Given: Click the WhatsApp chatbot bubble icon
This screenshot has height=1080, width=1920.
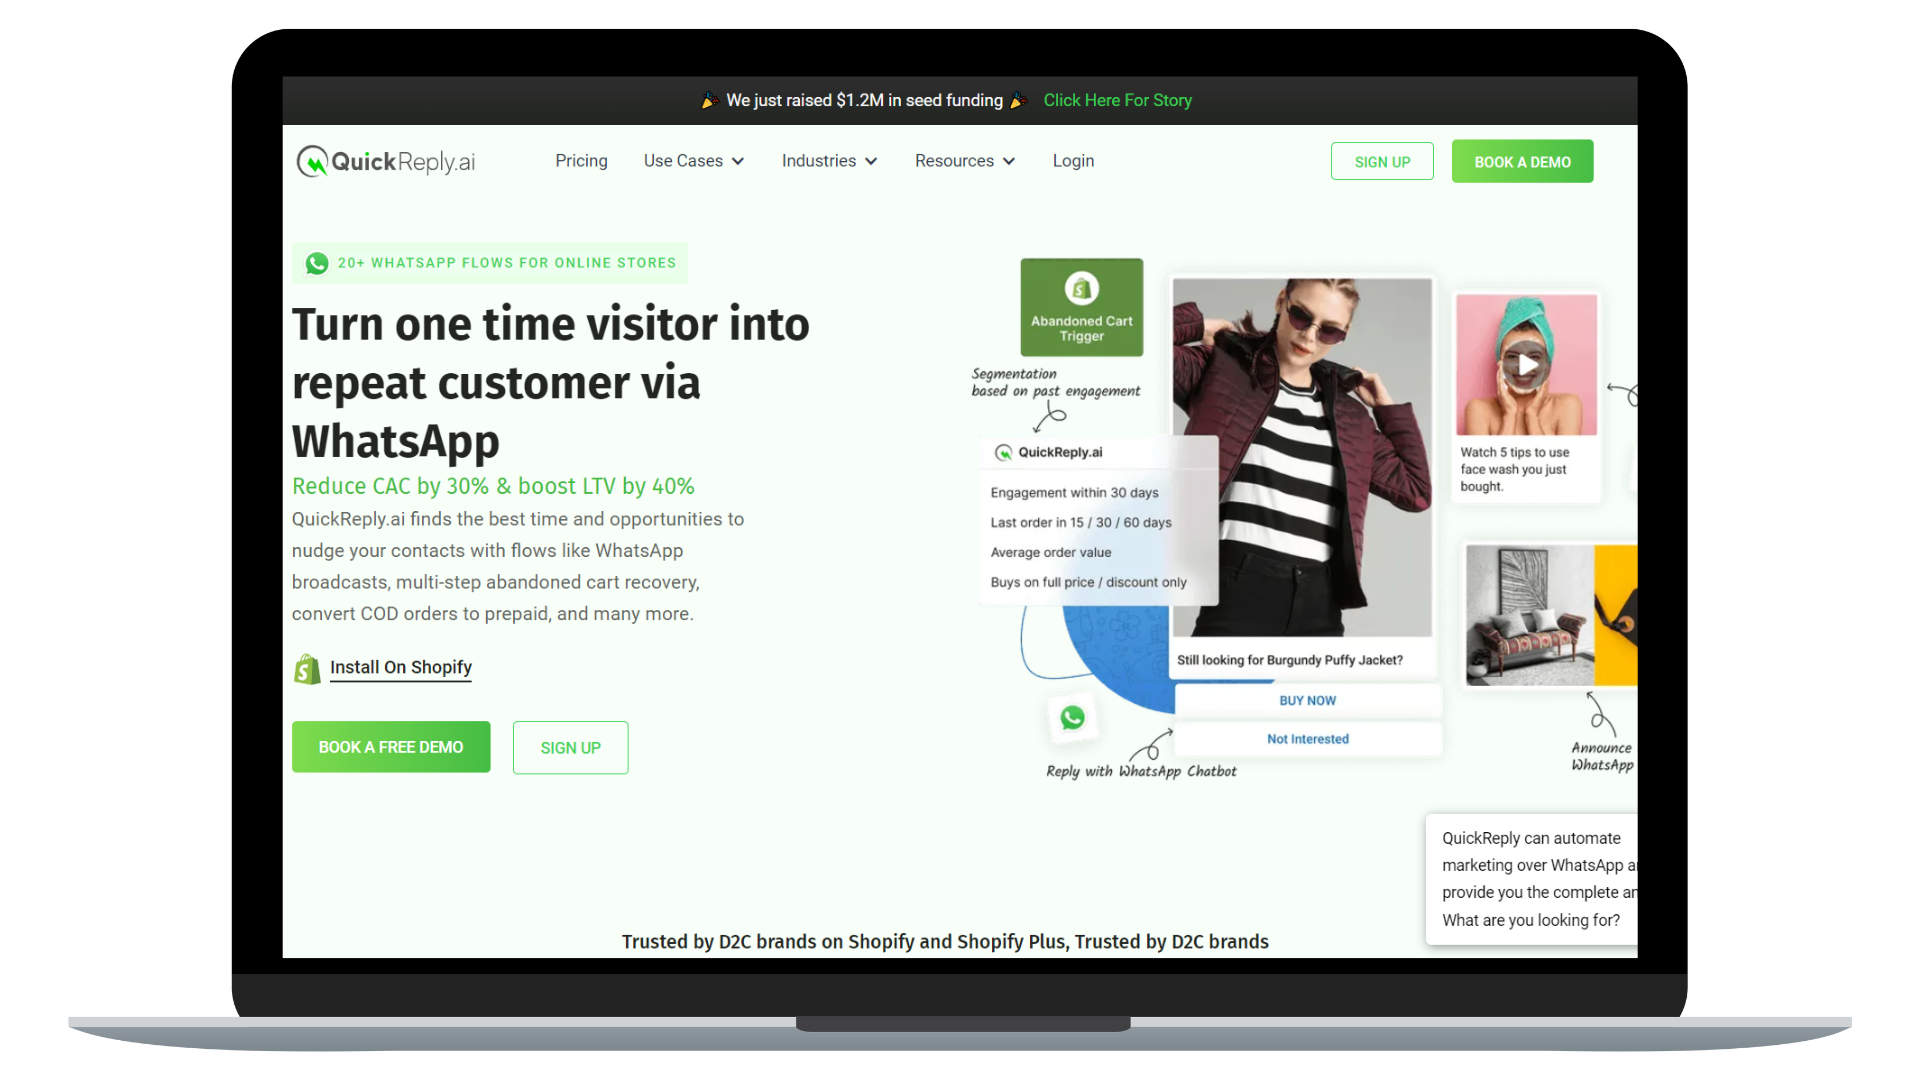Looking at the screenshot, I should (1073, 717).
